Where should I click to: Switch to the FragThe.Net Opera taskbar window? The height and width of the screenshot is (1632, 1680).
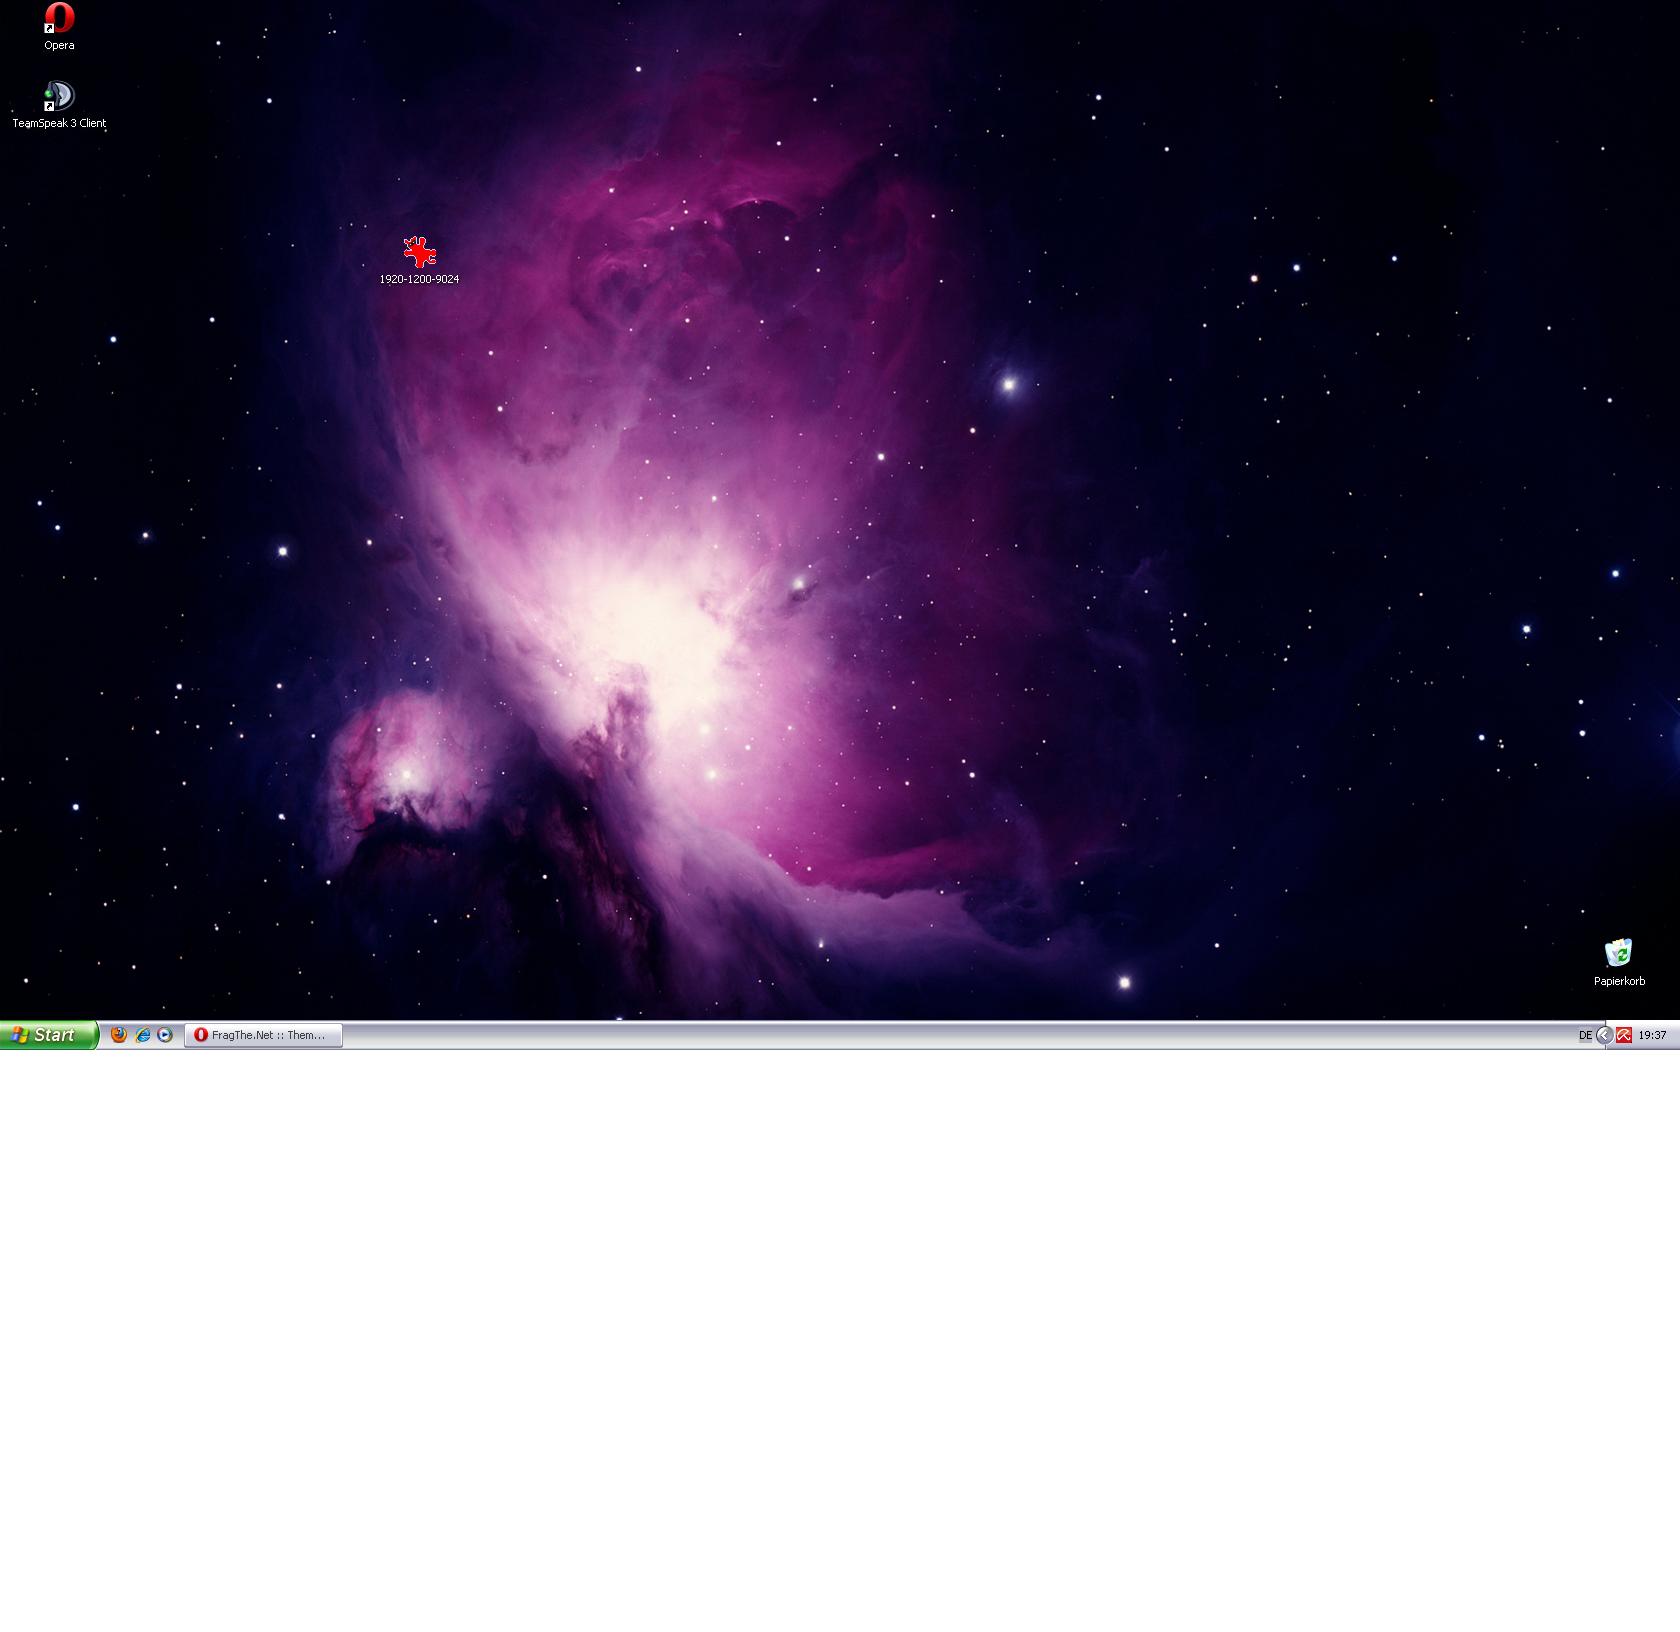(x=264, y=1035)
